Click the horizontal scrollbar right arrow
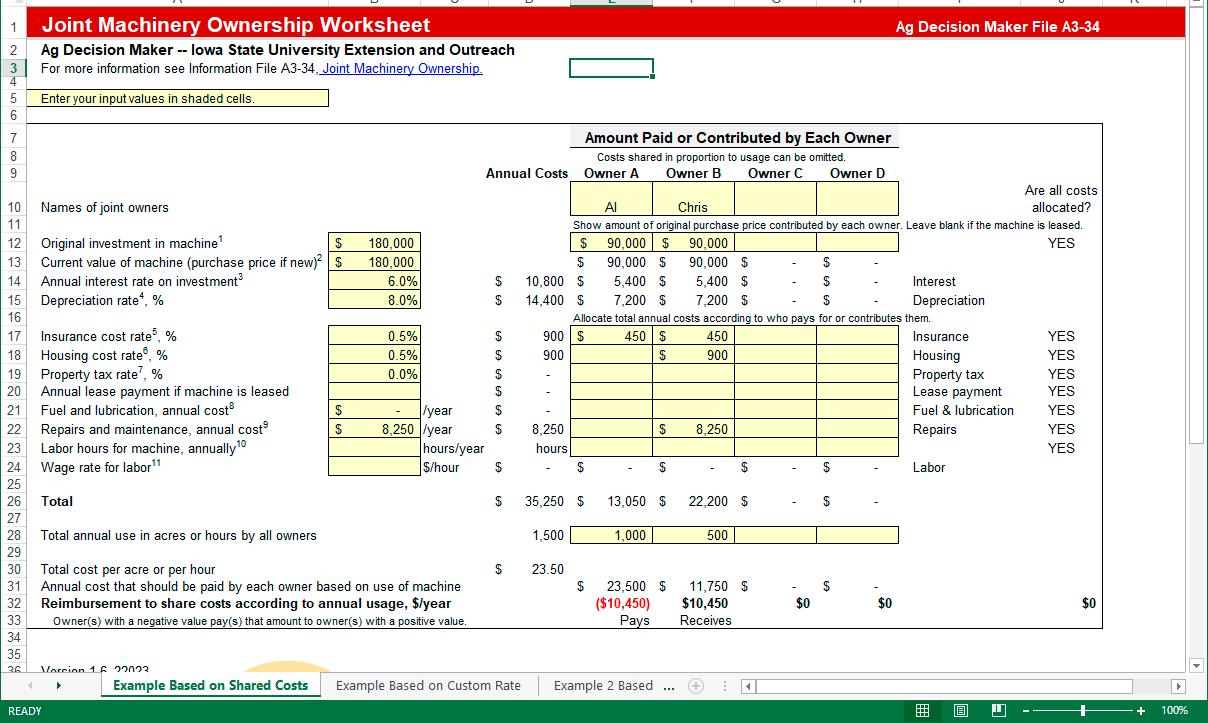Viewport: 1208px width, 723px height. [x=1178, y=687]
